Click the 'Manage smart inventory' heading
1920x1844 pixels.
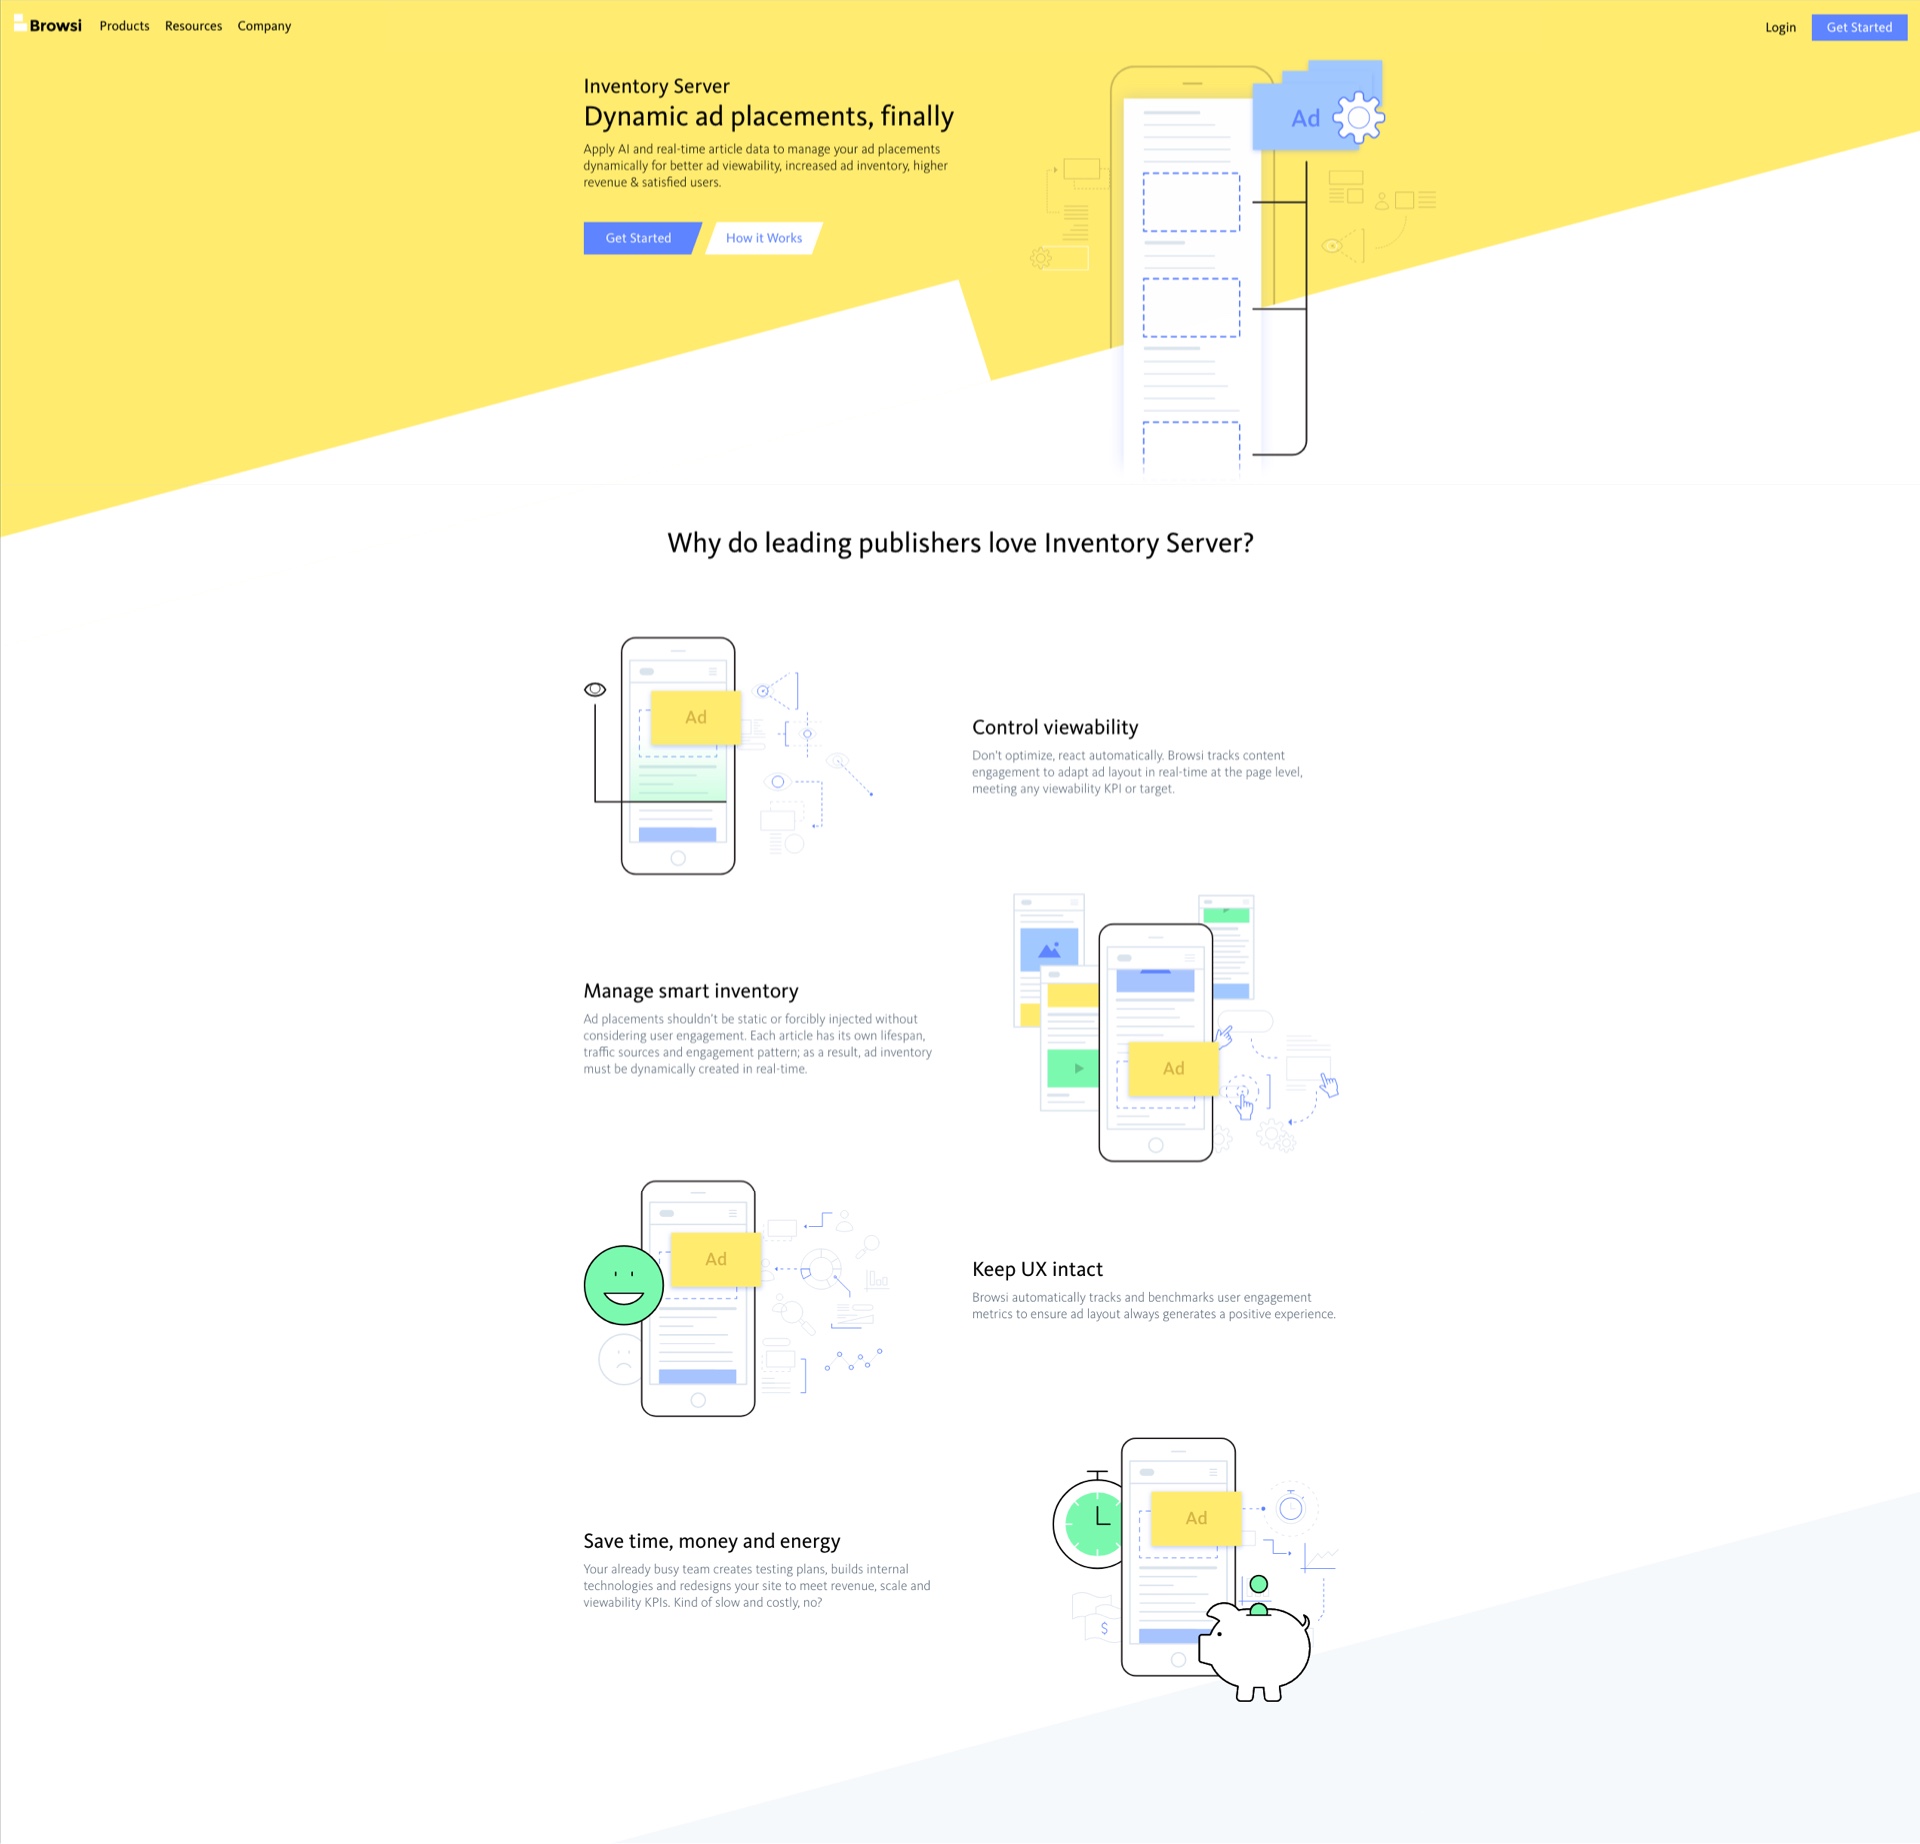click(691, 991)
